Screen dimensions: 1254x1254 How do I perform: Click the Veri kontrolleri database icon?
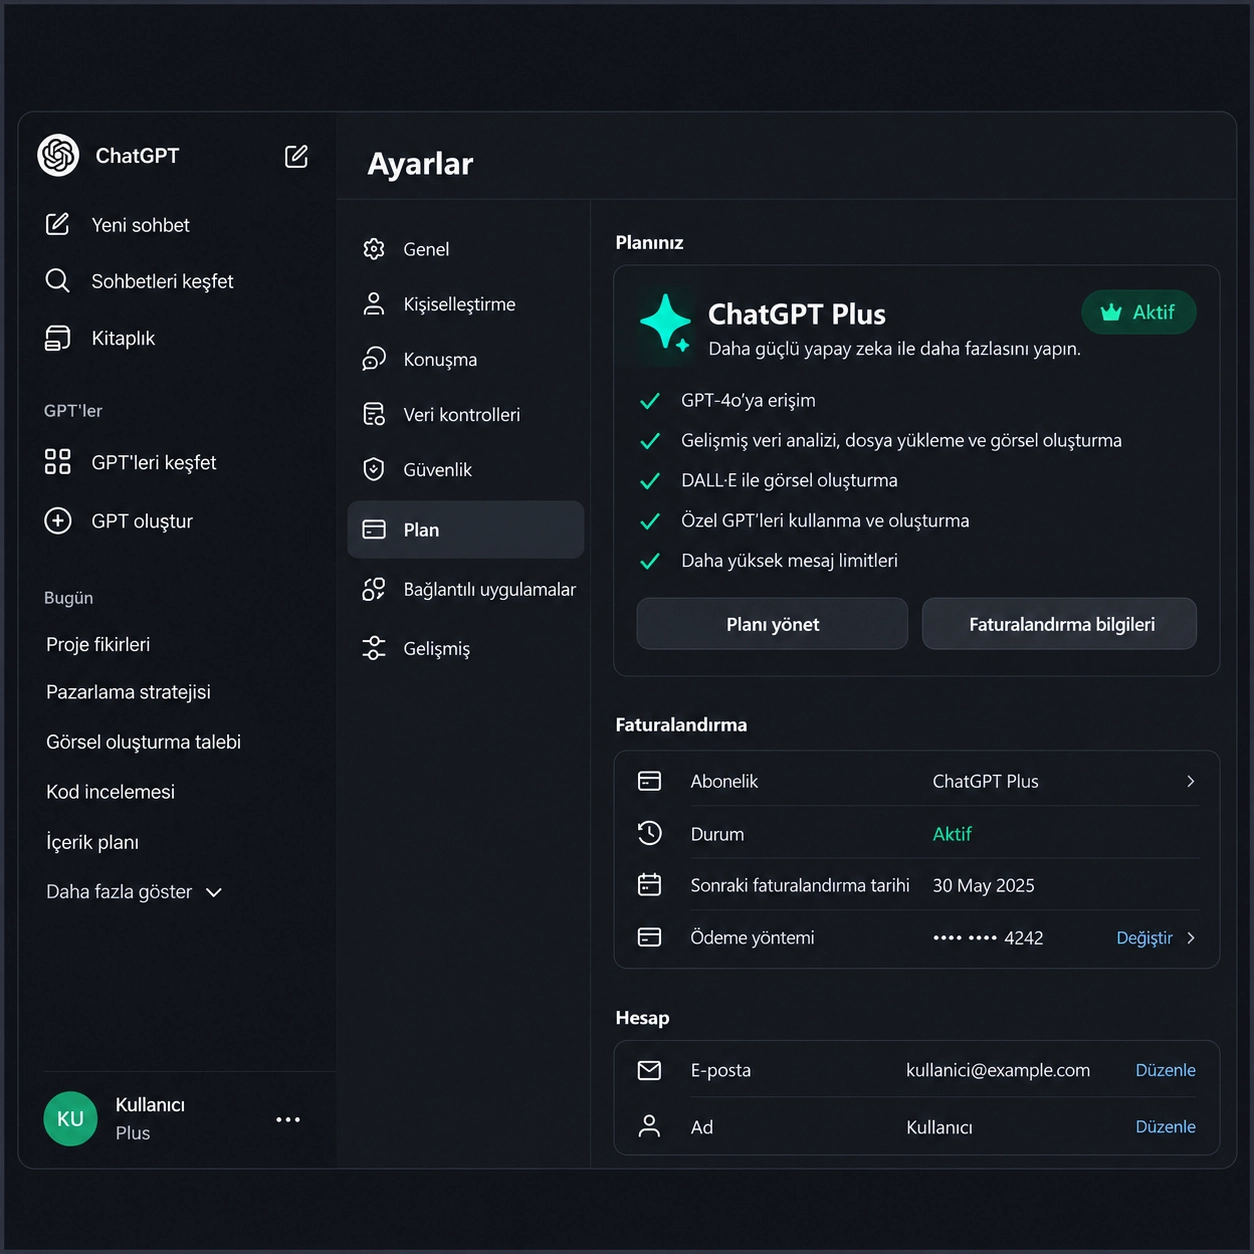(x=374, y=414)
